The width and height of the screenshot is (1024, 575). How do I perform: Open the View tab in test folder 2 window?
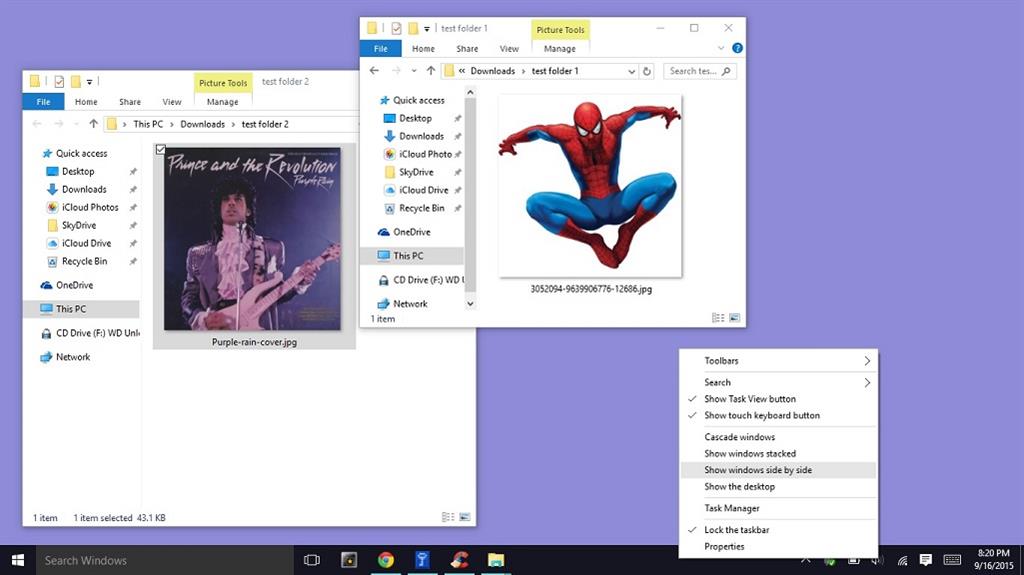[x=172, y=102]
